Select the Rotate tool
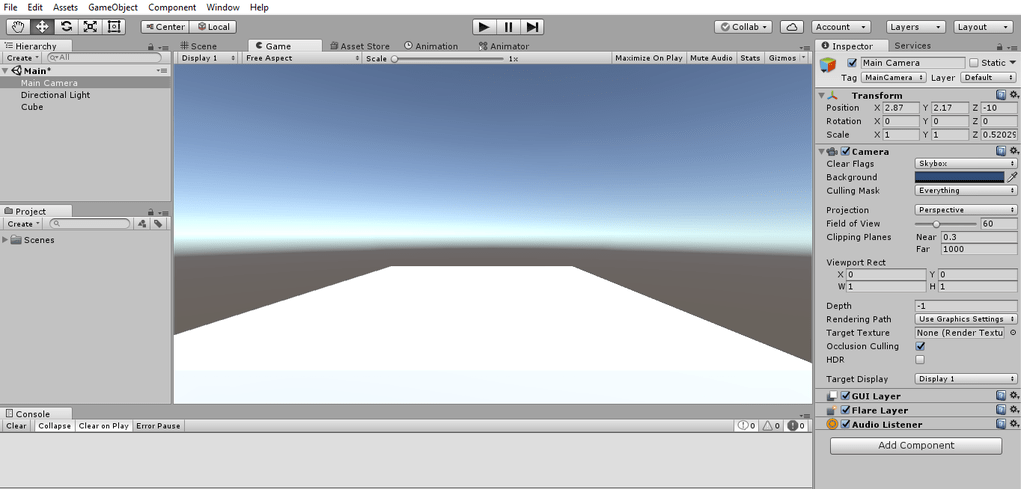Viewport: 1021px width, 489px height. coord(66,27)
